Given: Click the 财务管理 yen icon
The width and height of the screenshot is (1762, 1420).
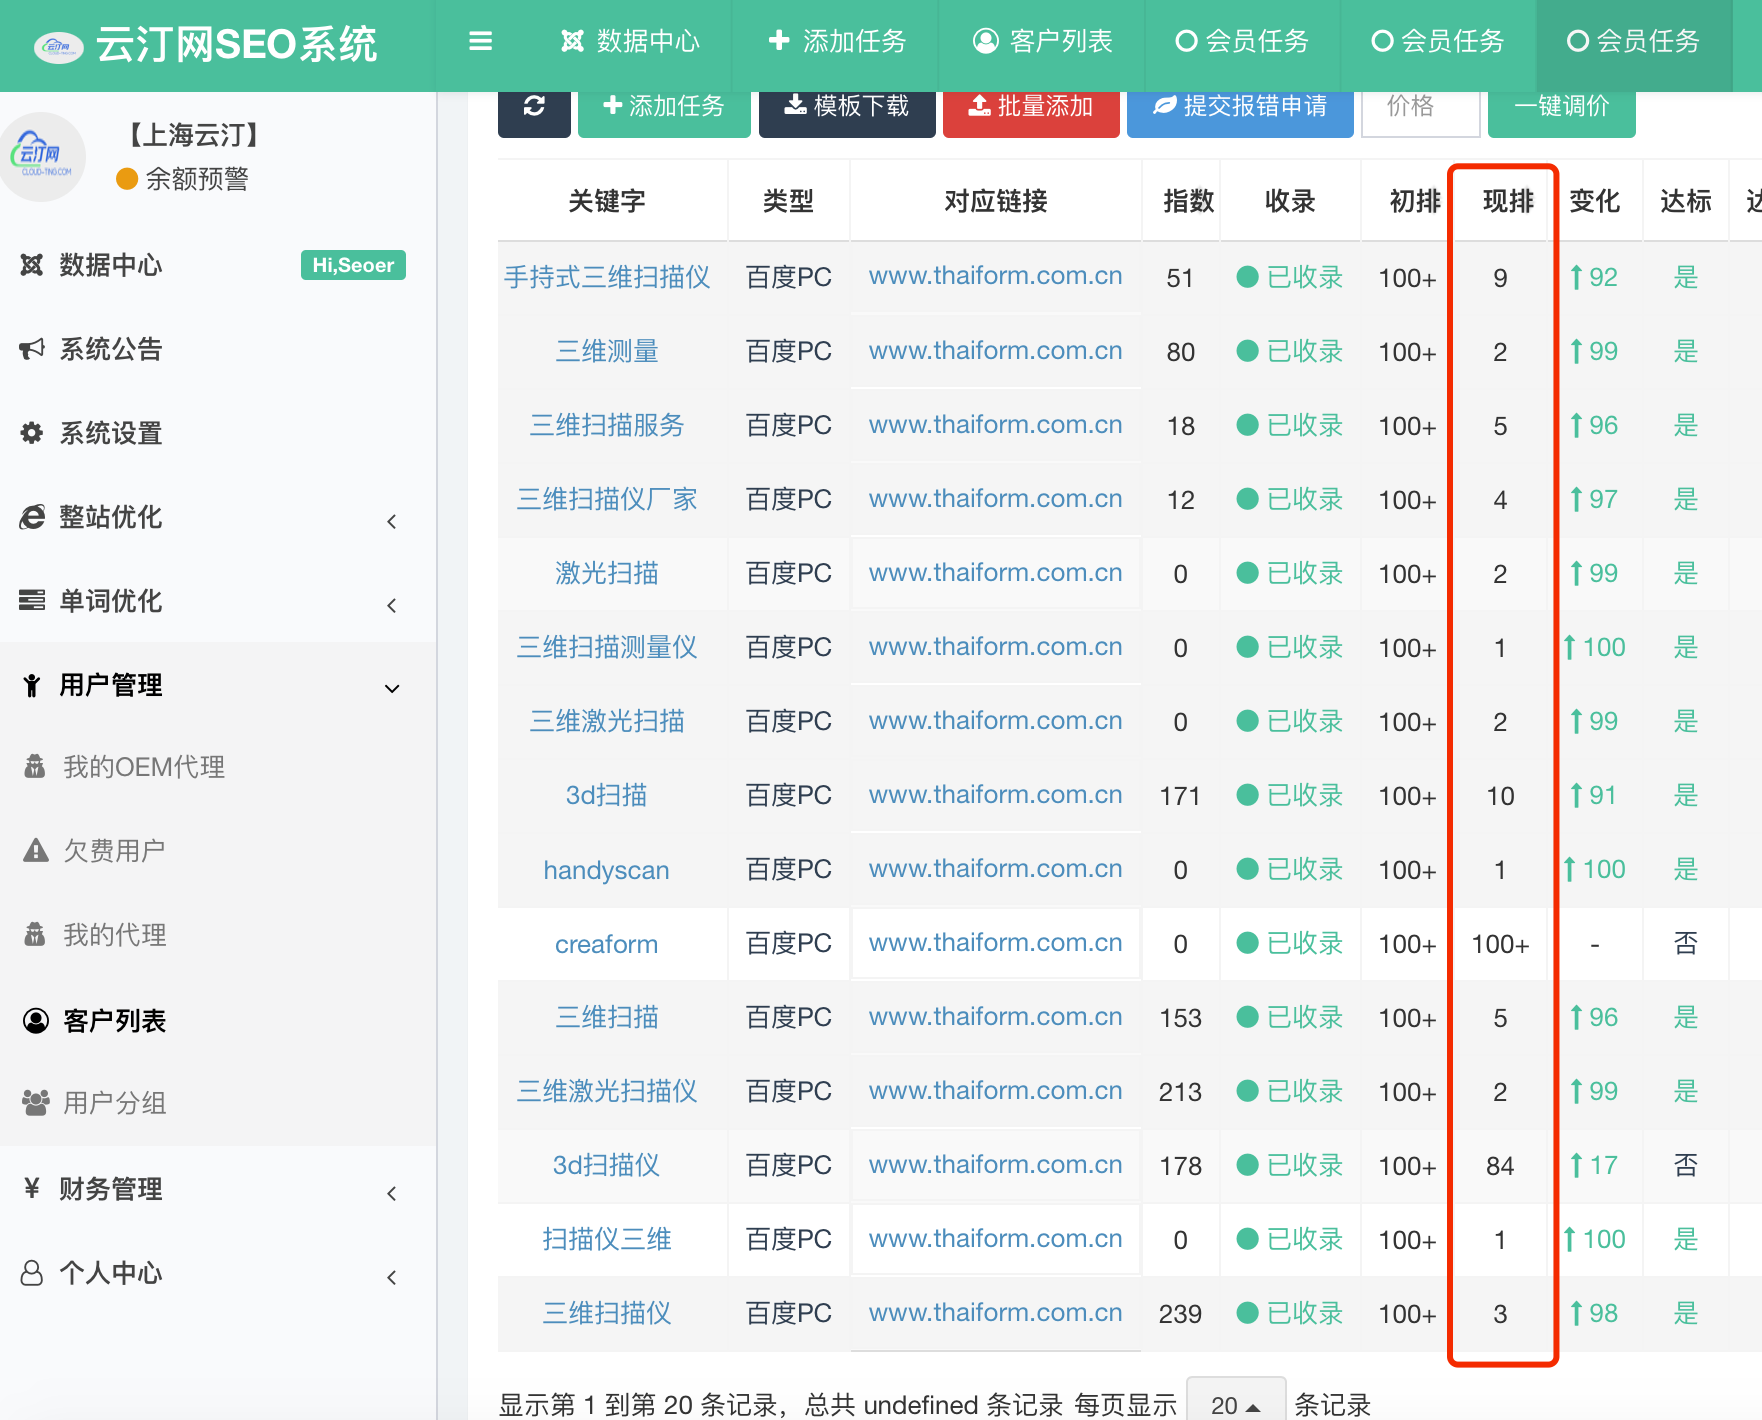Looking at the screenshot, I should (x=32, y=1188).
